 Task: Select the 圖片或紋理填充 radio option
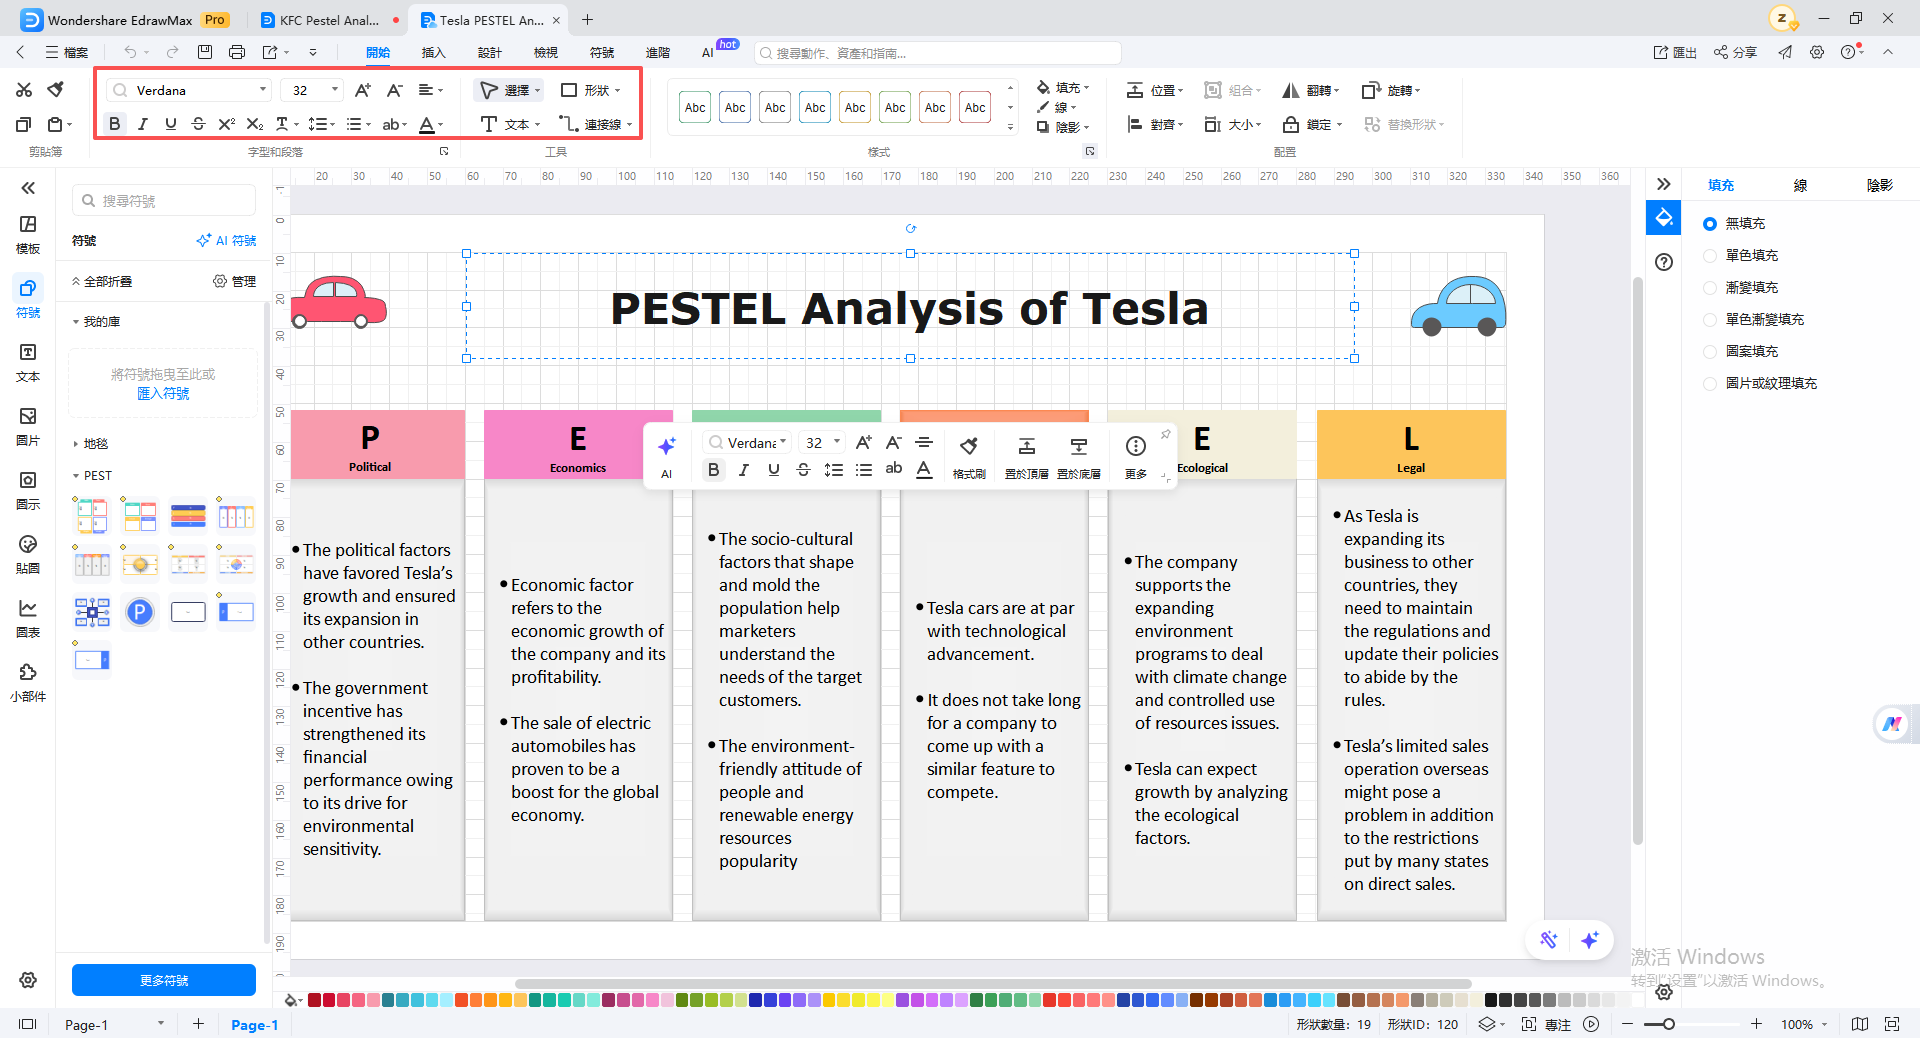point(1710,384)
